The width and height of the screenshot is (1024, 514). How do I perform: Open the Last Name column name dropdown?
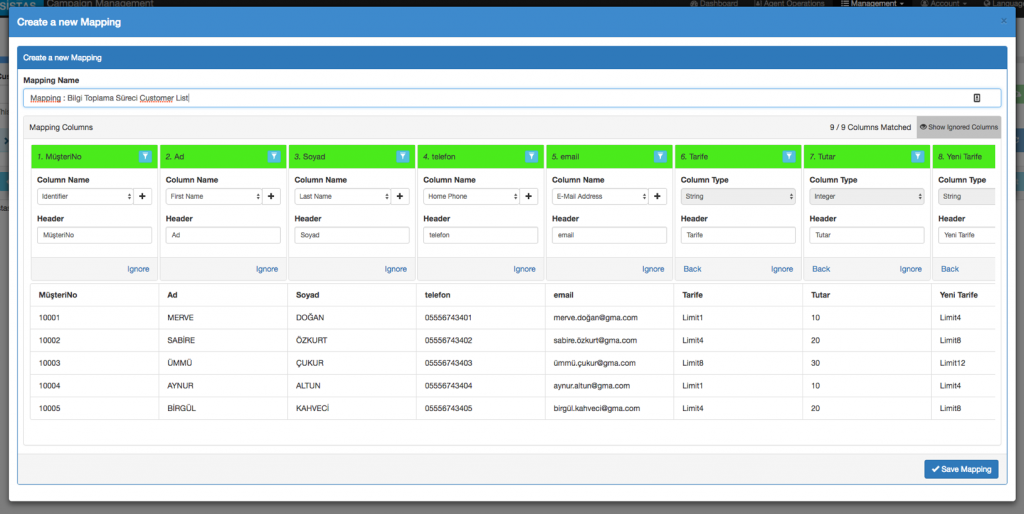342,197
